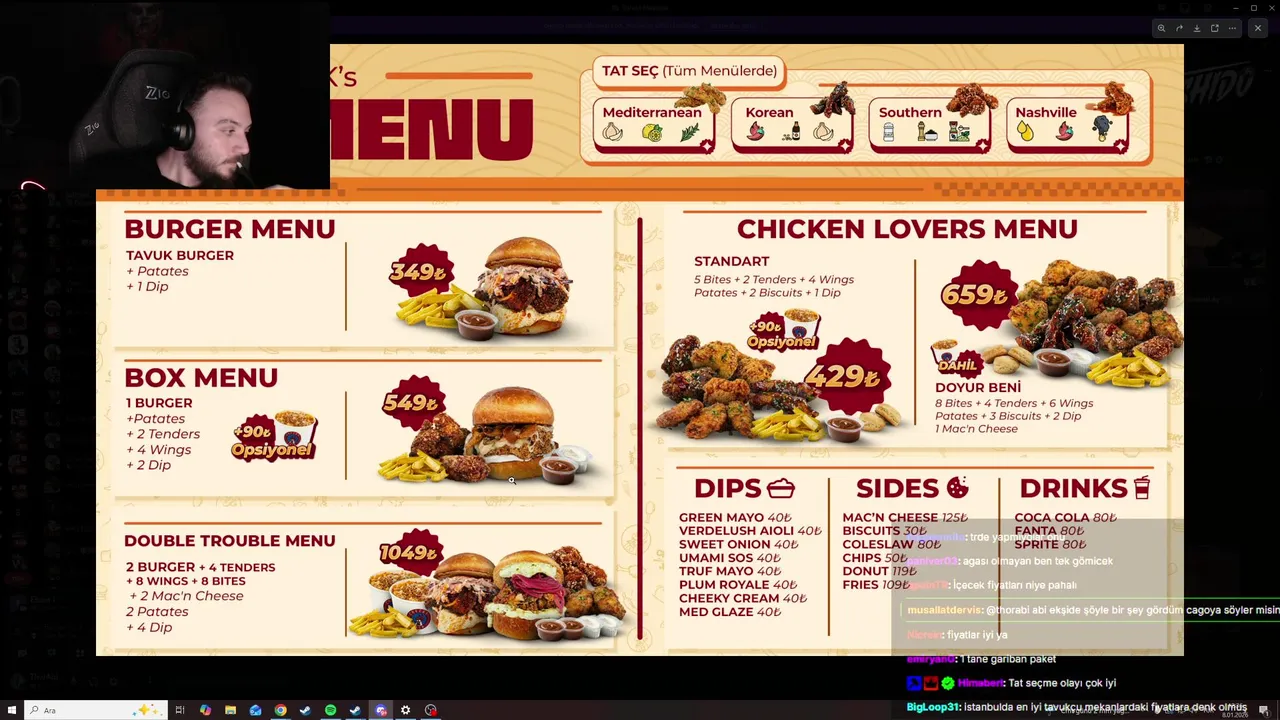The width and height of the screenshot is (1280, 720).
Task: Click the CHICKEN LOVERS MENU heading
Action: tap(907, 229)
